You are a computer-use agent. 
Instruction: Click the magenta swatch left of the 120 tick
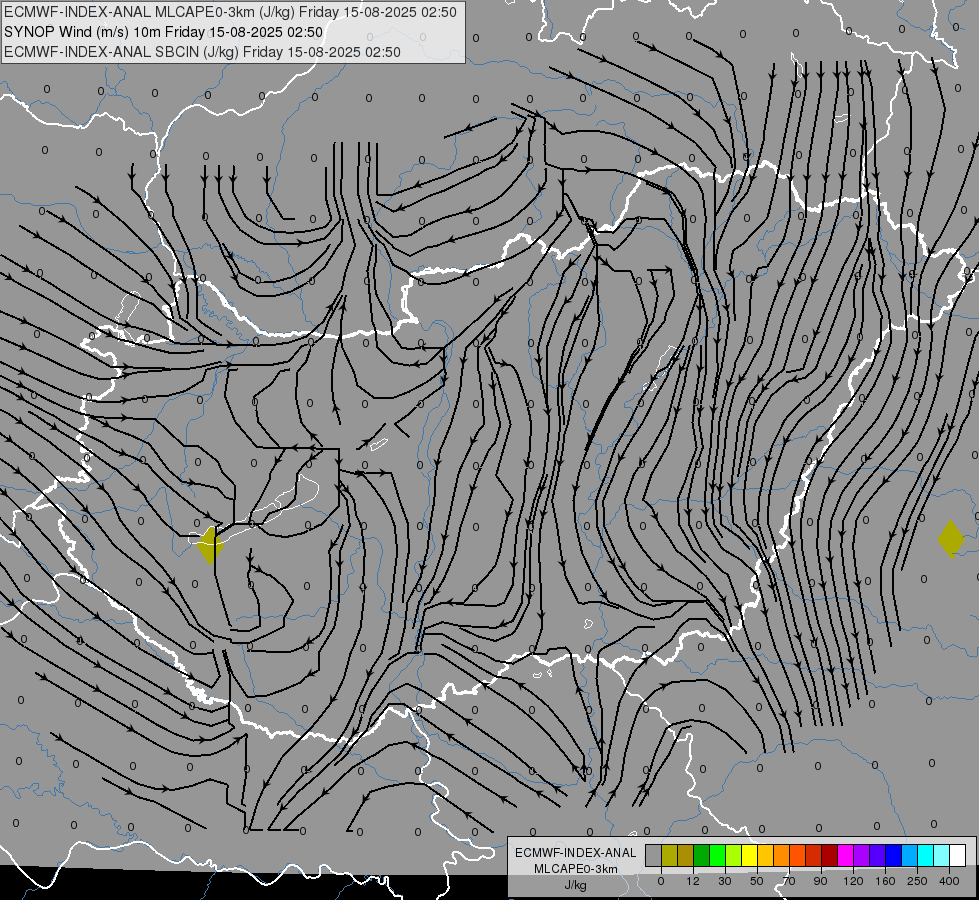(x=845, y=855)
